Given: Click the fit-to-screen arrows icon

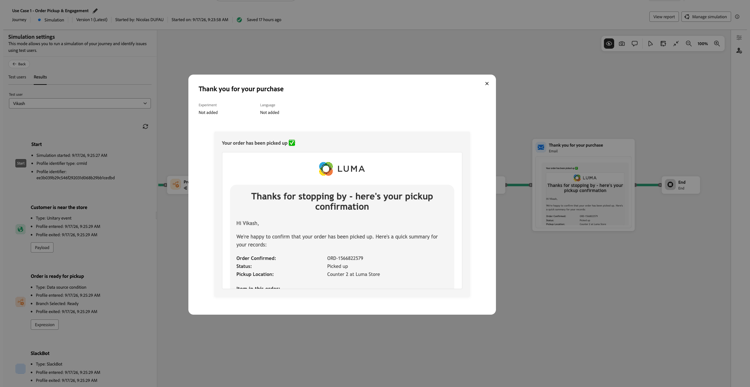Looking at the screenshot, I should 676,44.
